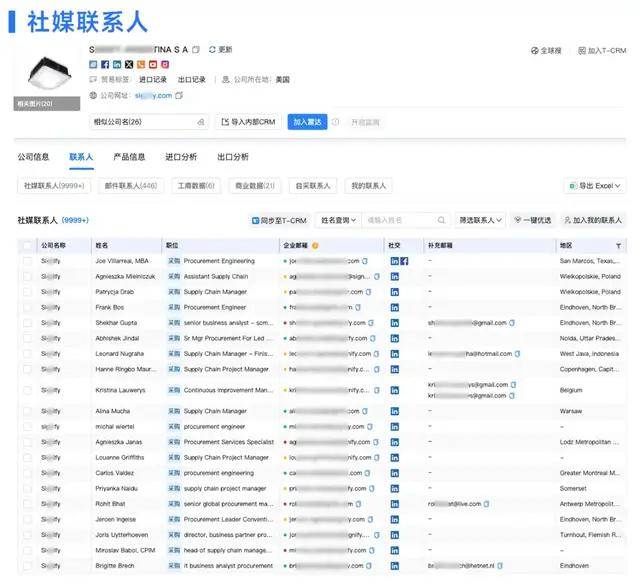Open the company's X (Twitter) icon
The height and width of the screenshot is (583, 640).
pos(129,65)
